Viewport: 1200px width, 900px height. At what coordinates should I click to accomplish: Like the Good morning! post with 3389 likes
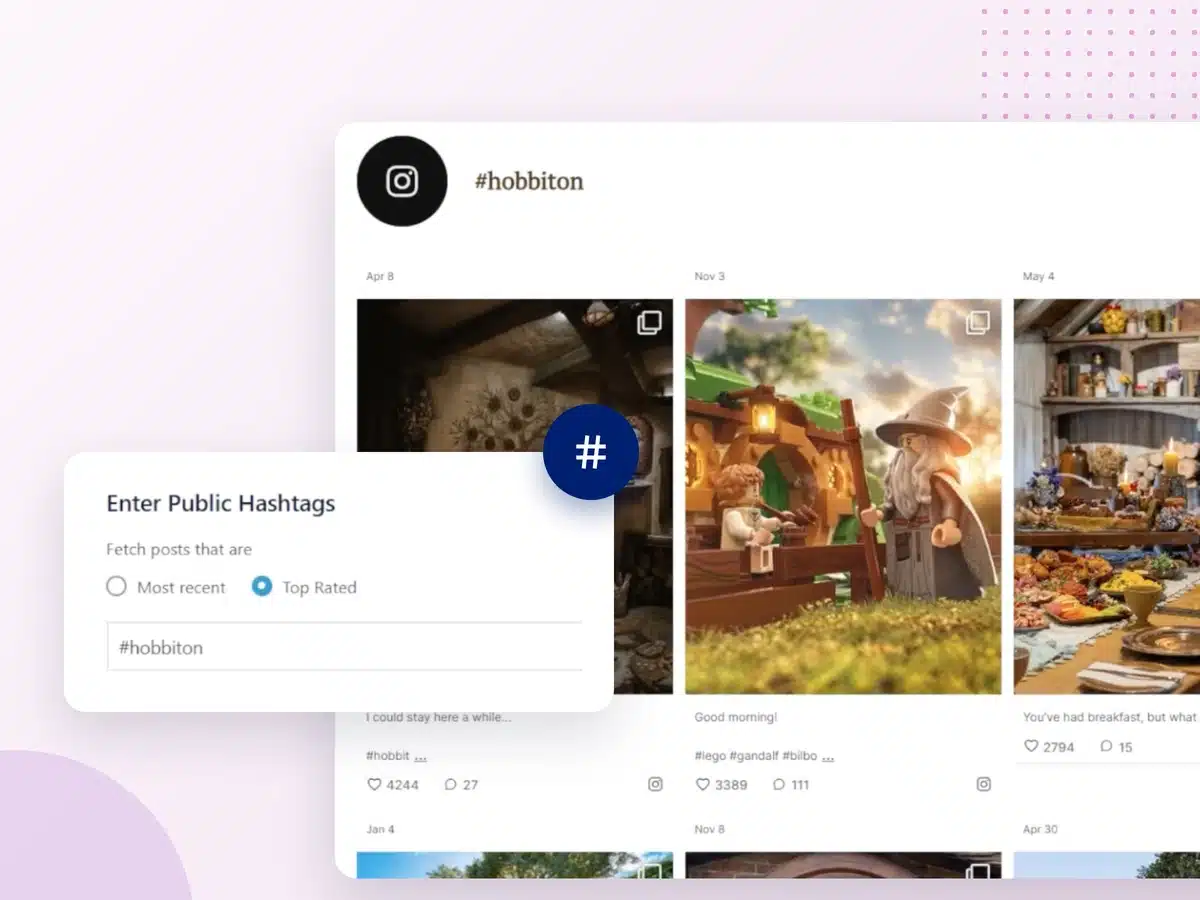[703, 784]
